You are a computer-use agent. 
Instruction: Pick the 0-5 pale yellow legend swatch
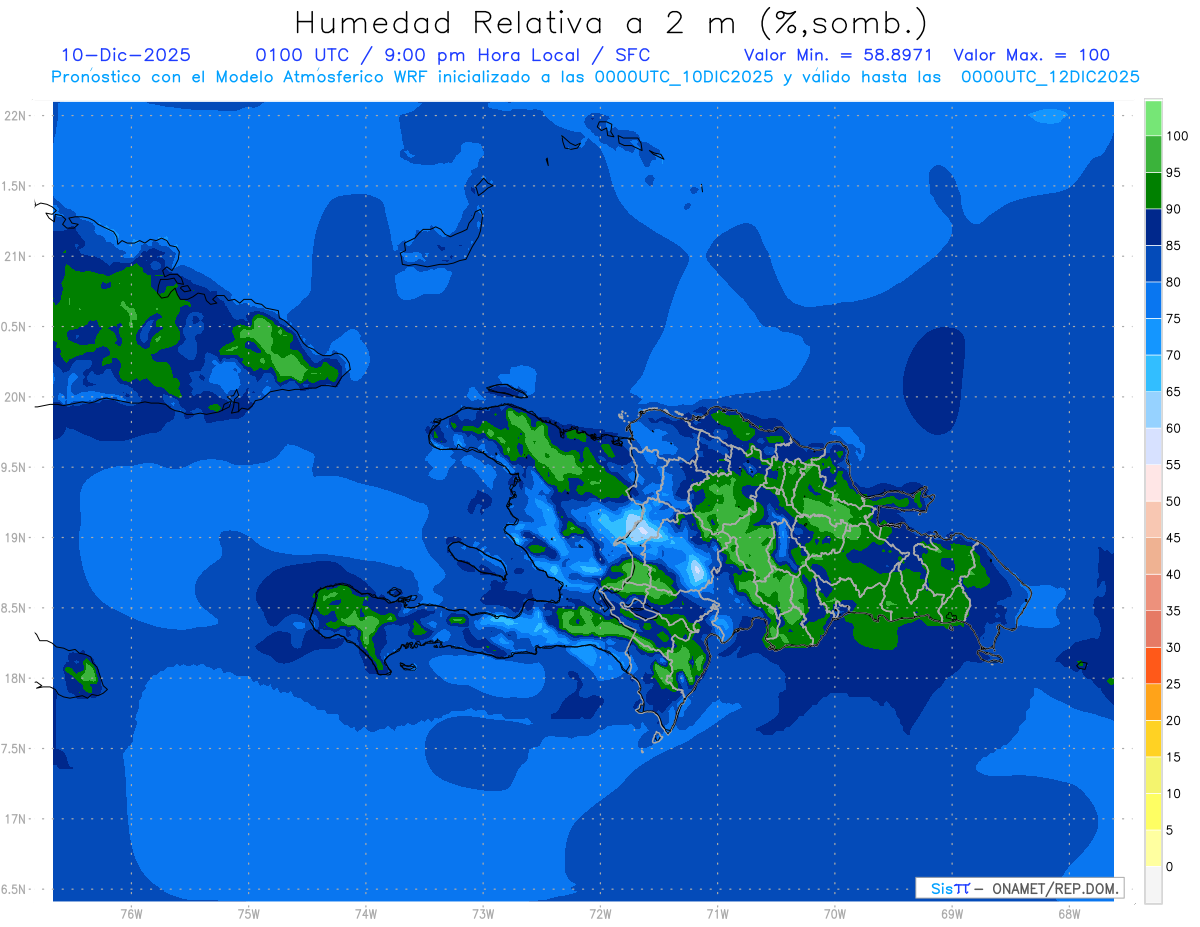point(1153,847)
